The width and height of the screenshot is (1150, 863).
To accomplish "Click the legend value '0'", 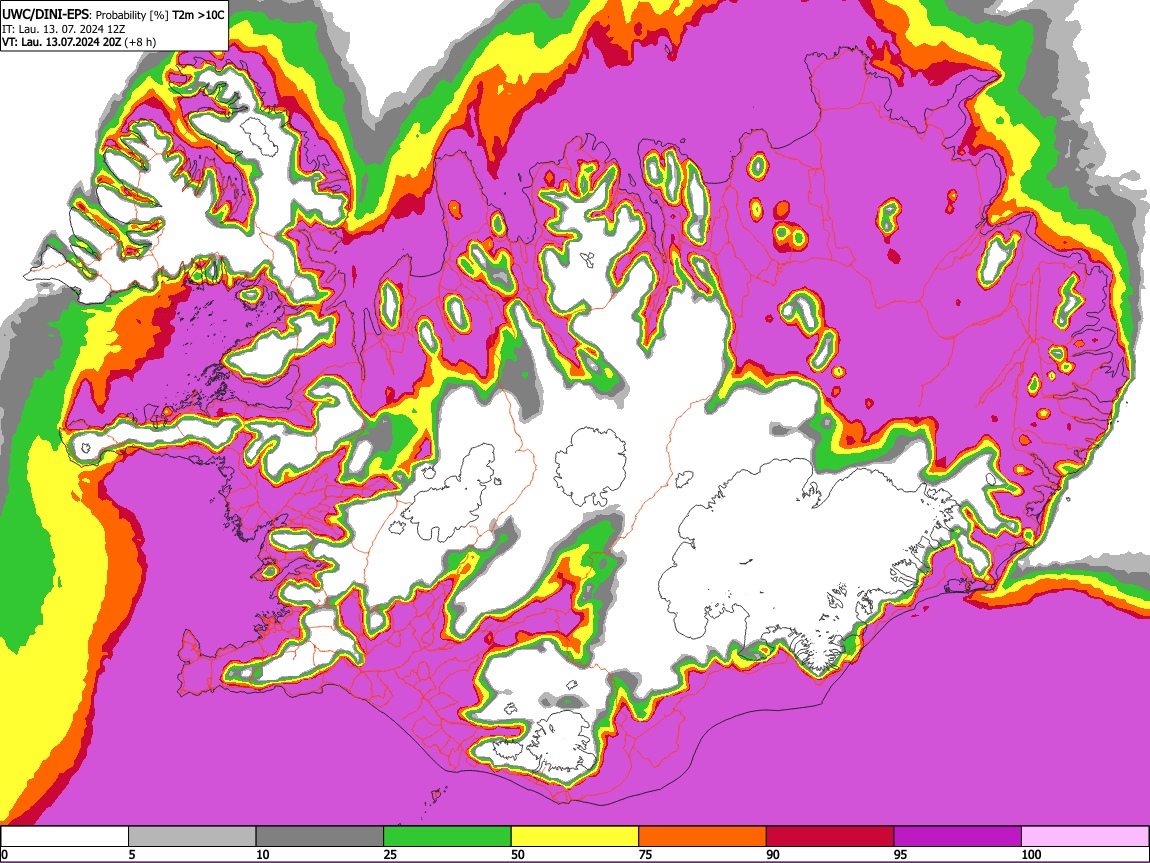I will [x=4, y=854].
